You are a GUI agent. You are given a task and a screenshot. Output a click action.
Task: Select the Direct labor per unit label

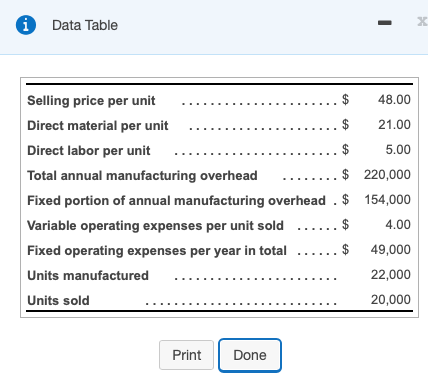point(89,150)
